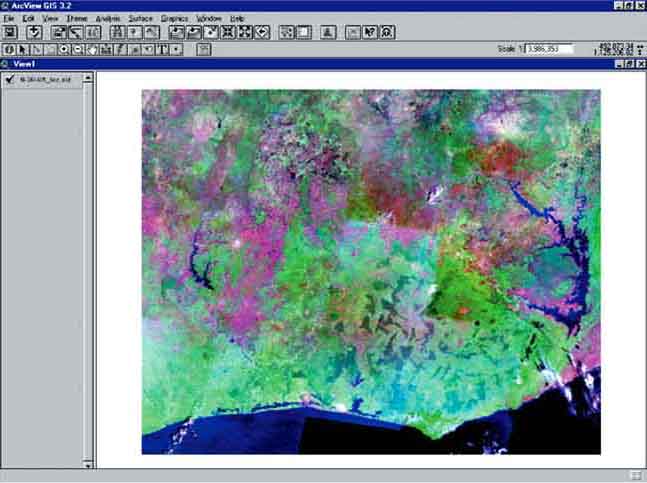Open the Graphics menu

click(x=174, y=18)
